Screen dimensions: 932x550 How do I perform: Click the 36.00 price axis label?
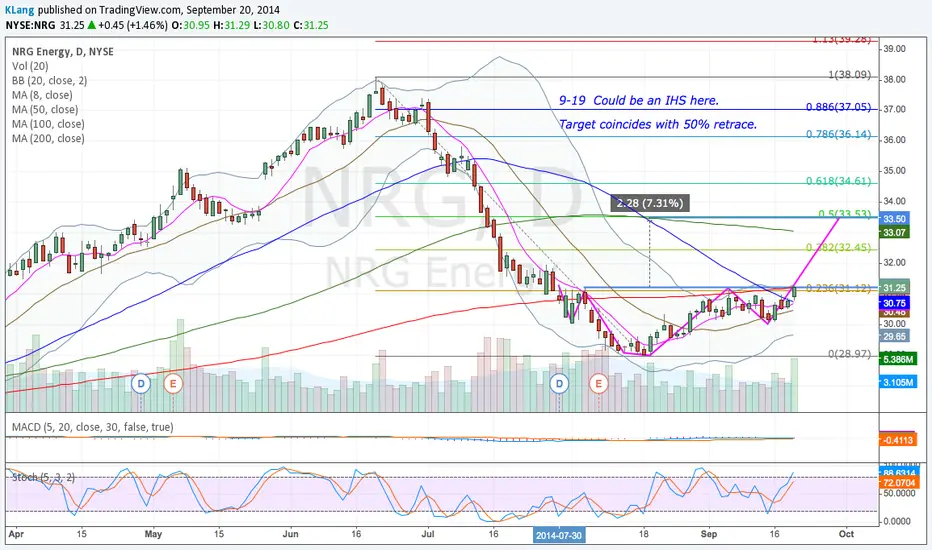[x=894, y=140]
